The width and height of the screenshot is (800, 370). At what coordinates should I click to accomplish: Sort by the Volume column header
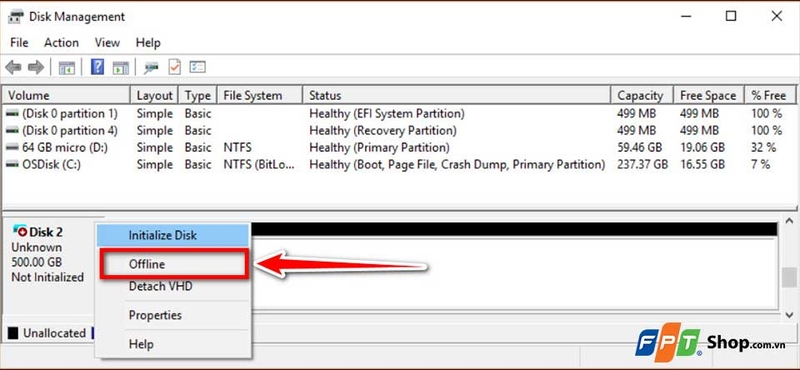tap(66, 95)
